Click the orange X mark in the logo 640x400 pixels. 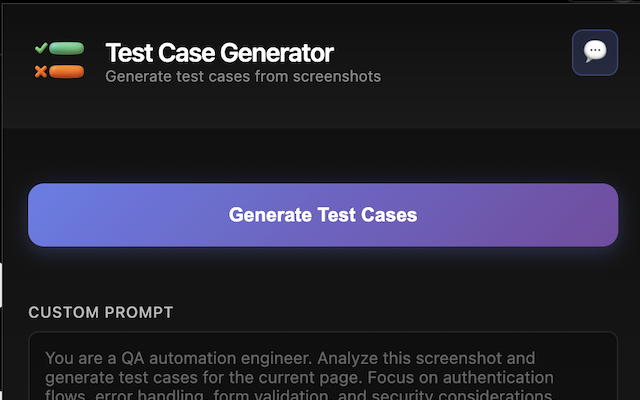tap(40, 71)
